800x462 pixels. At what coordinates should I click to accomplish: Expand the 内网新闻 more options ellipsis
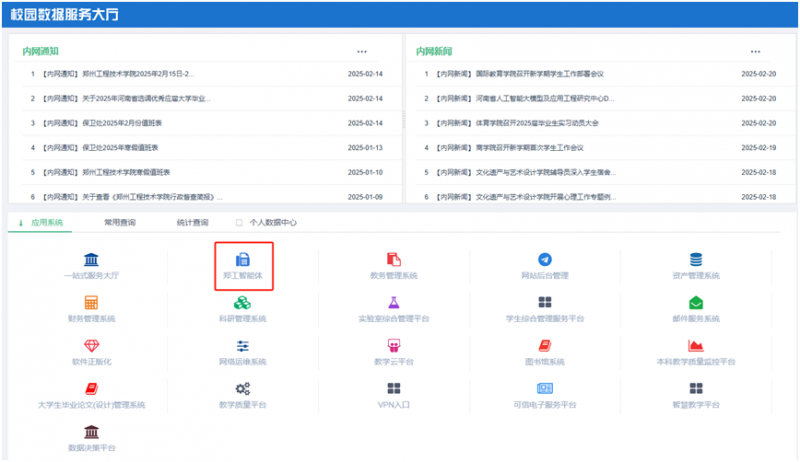[x=755, y=51]
